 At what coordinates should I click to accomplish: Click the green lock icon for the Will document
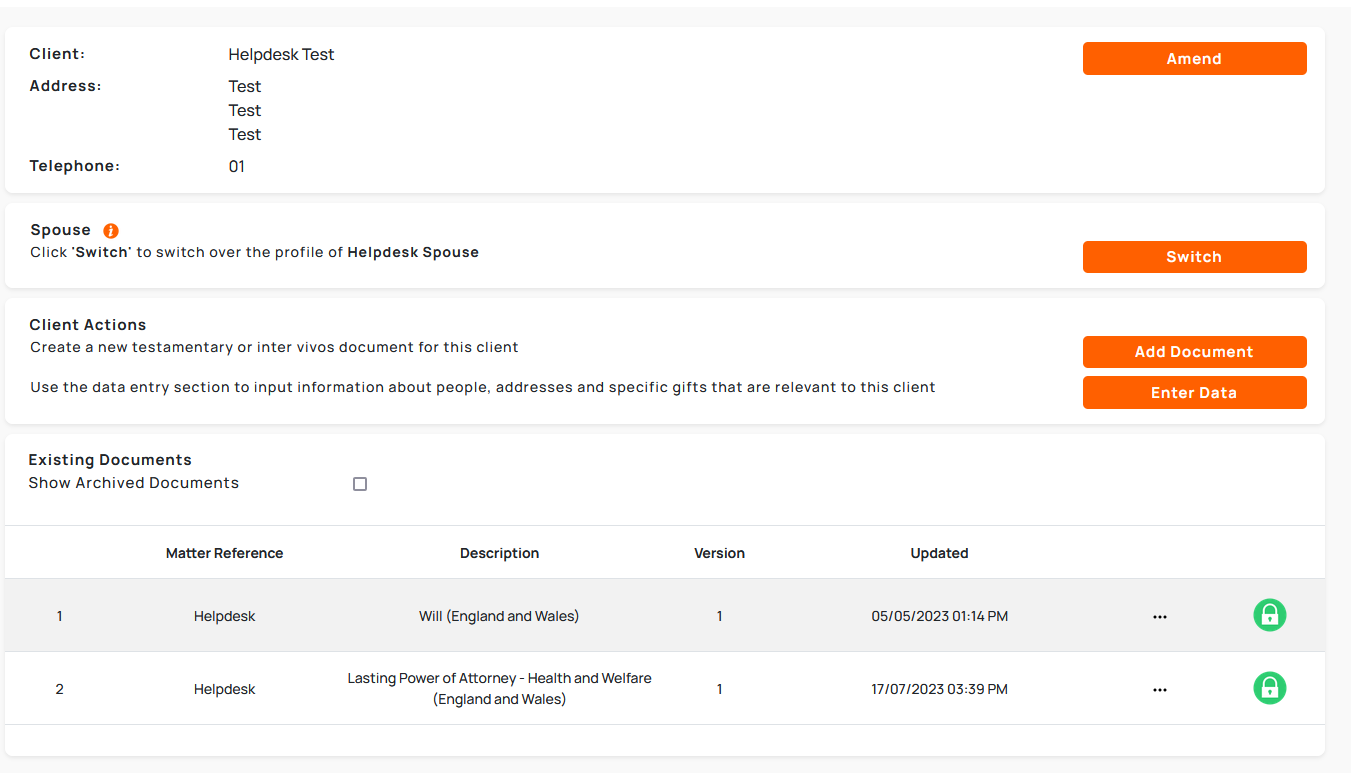[x=1269, y=615]
